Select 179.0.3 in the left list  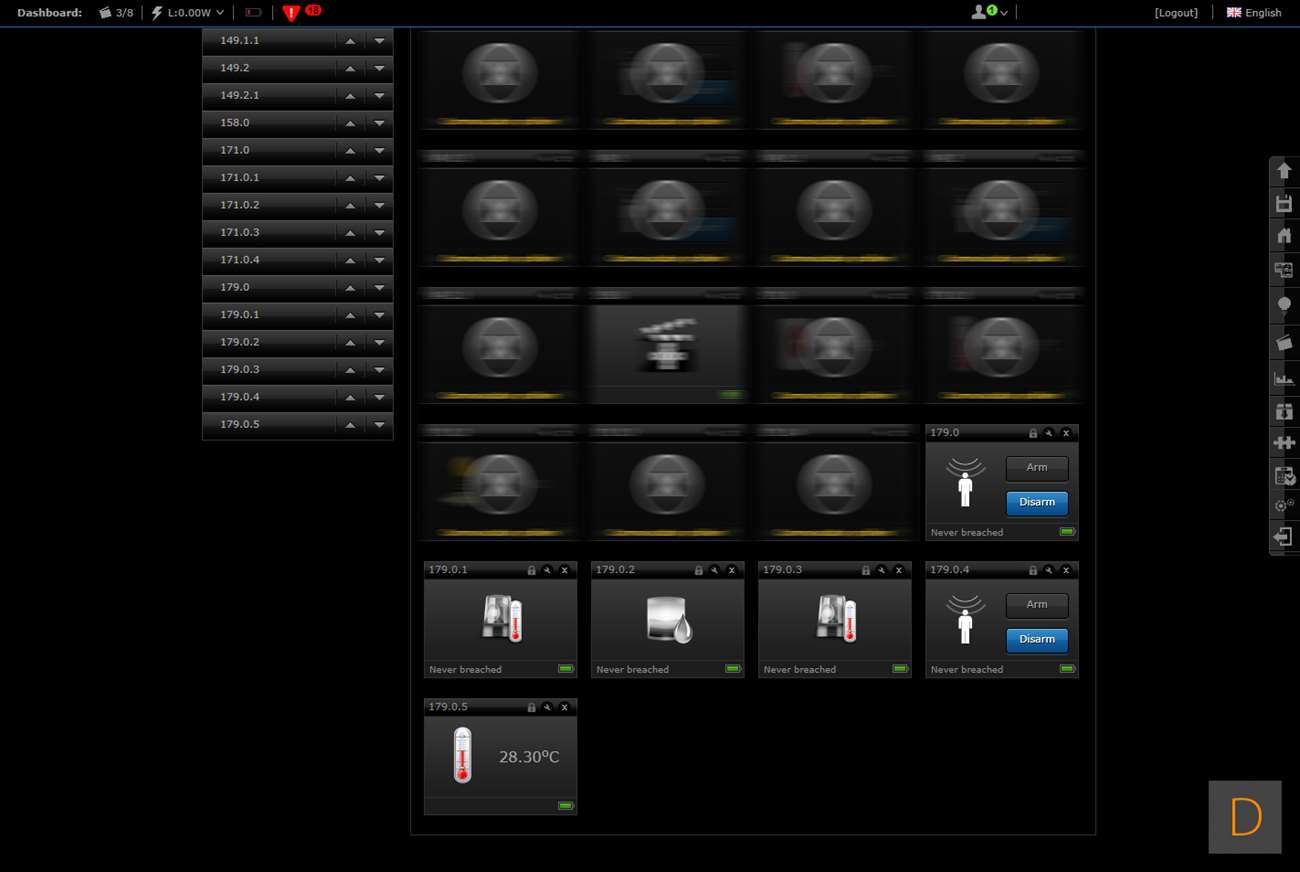click(x=240, y=369)
